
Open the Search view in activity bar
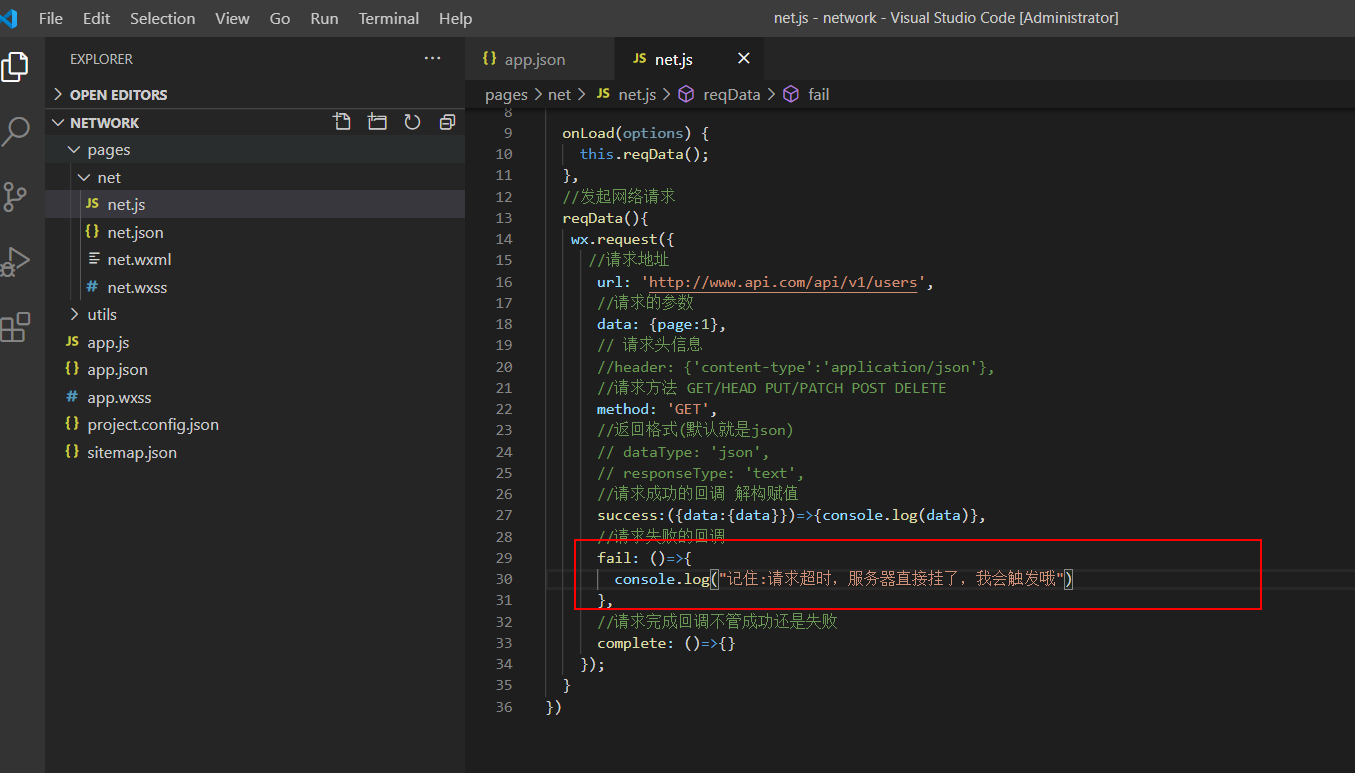click(15, 131)
